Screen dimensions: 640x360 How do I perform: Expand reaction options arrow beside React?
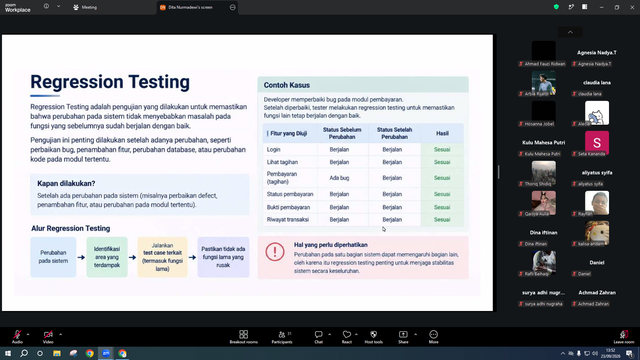click(x=356, y=334)
